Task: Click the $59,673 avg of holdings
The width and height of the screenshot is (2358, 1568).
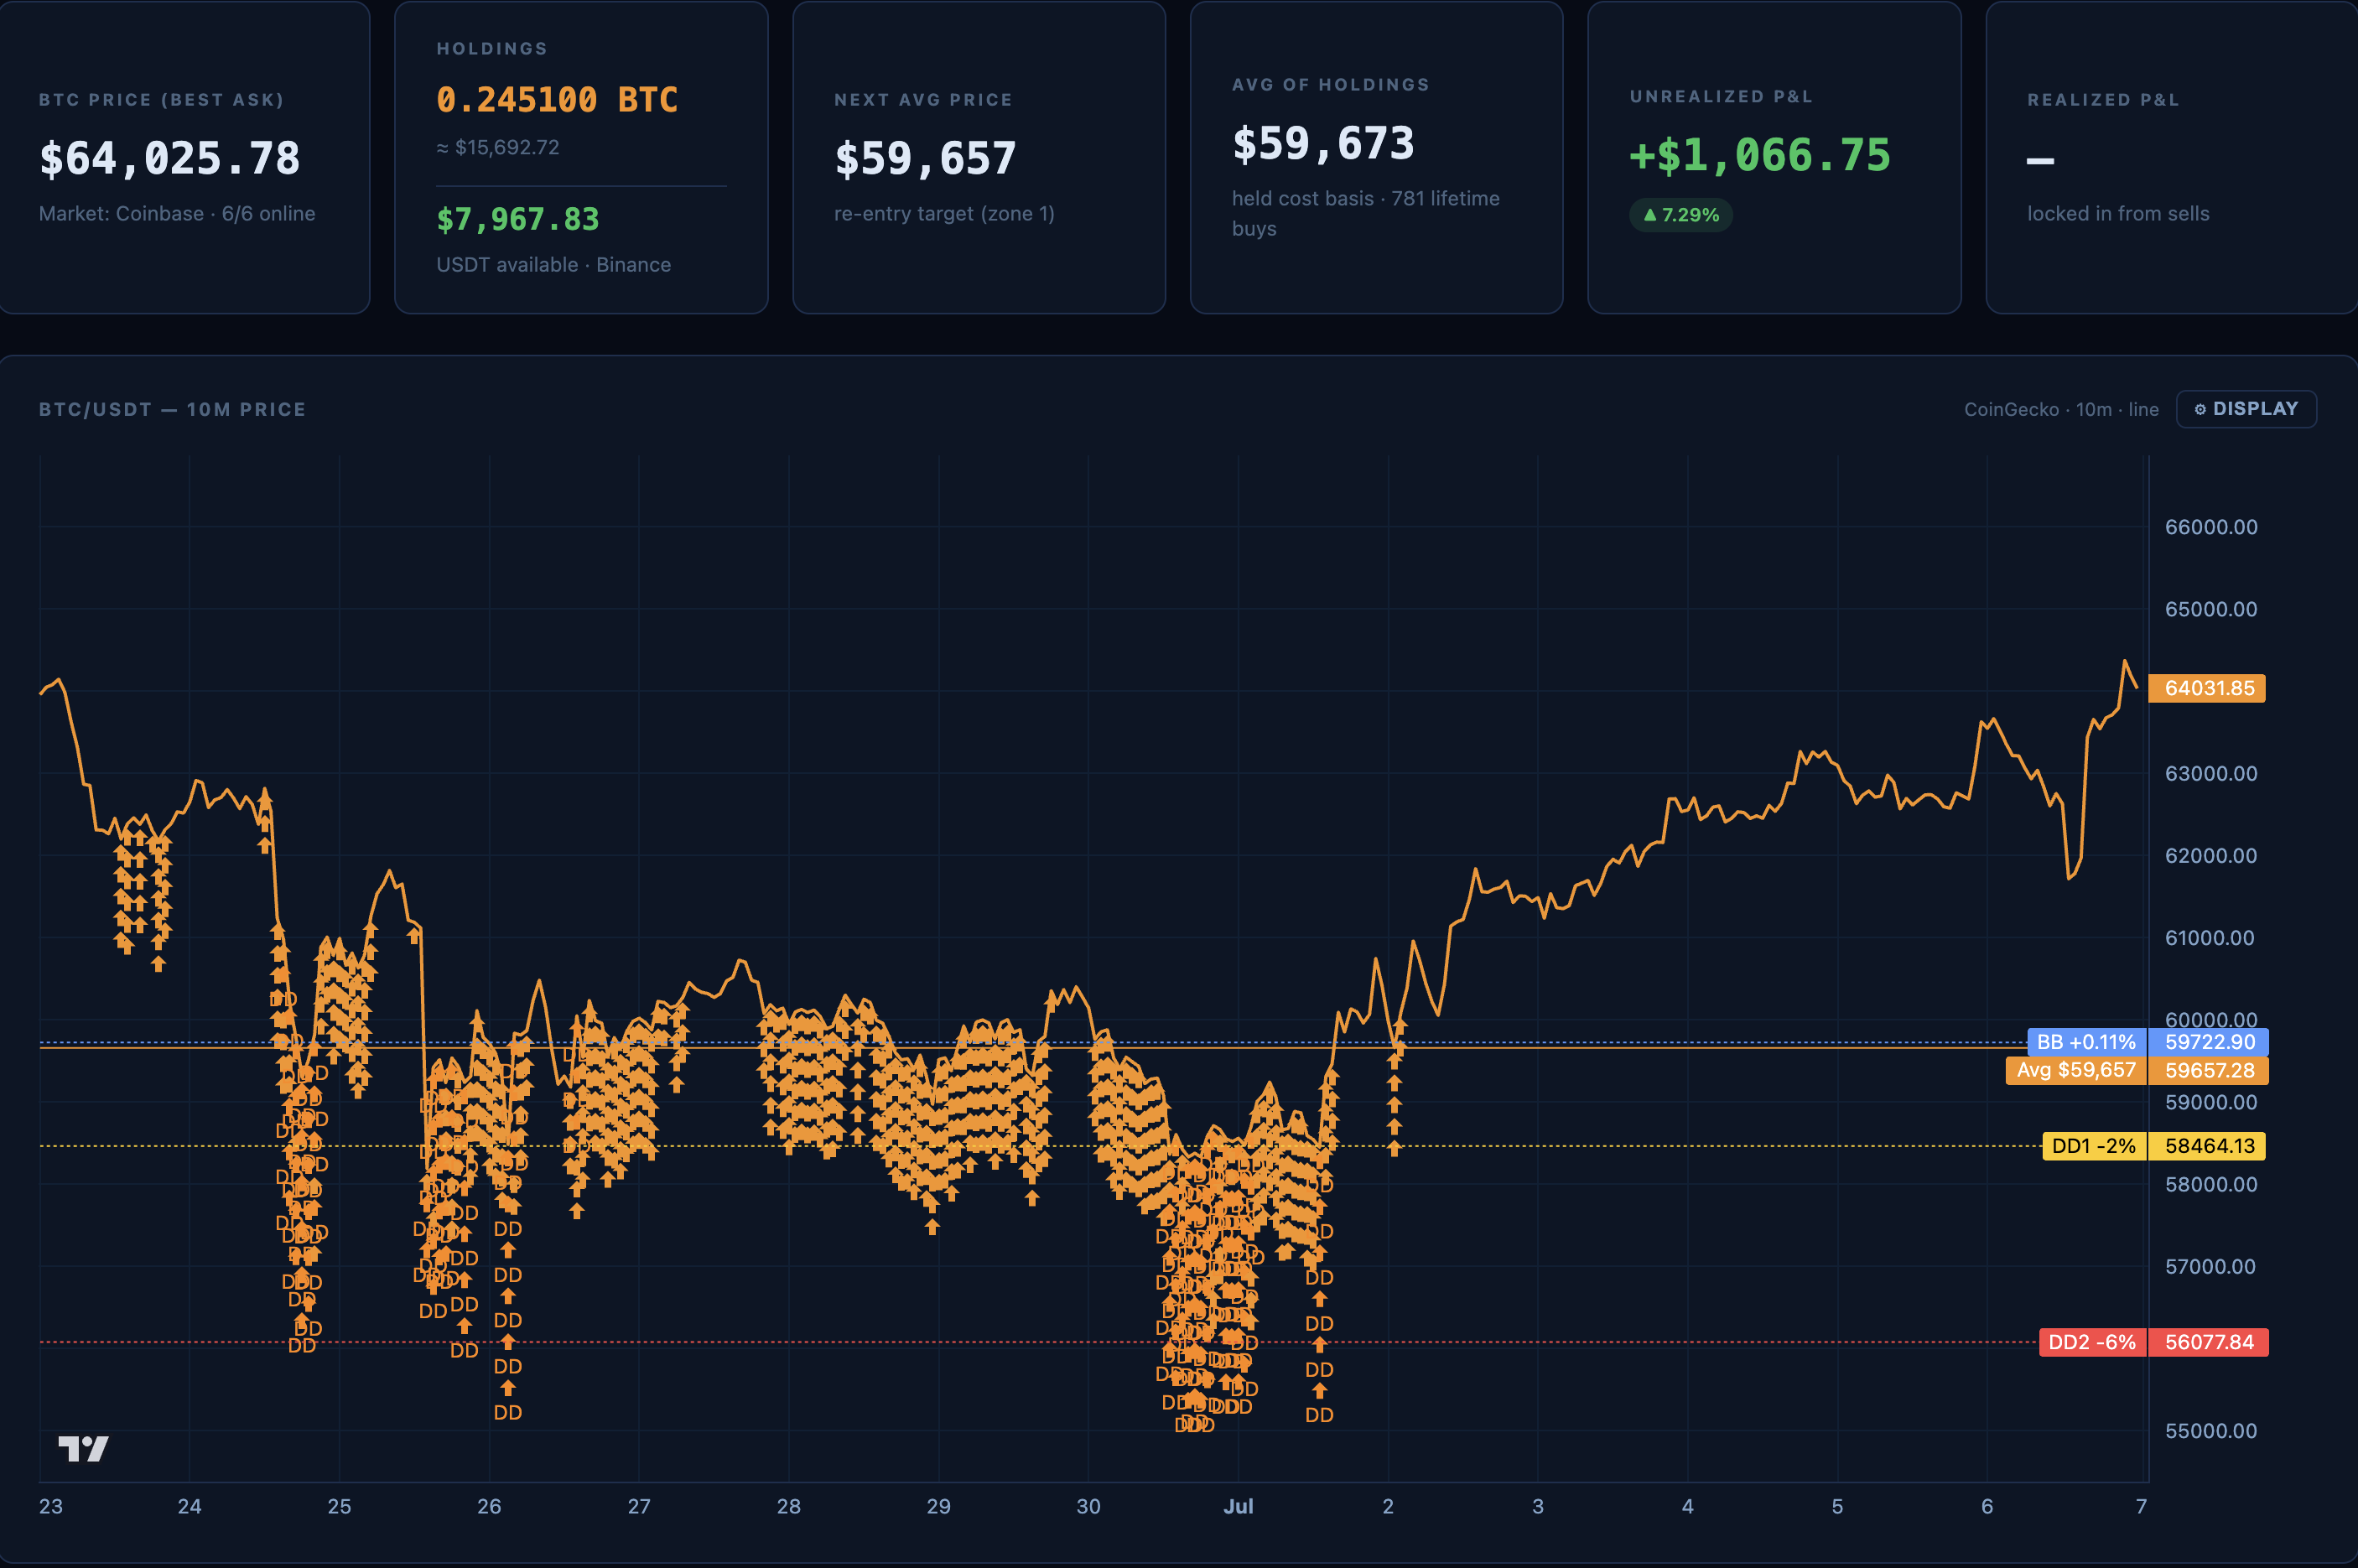Action: pyautogui.click(x=1323, y=143)
